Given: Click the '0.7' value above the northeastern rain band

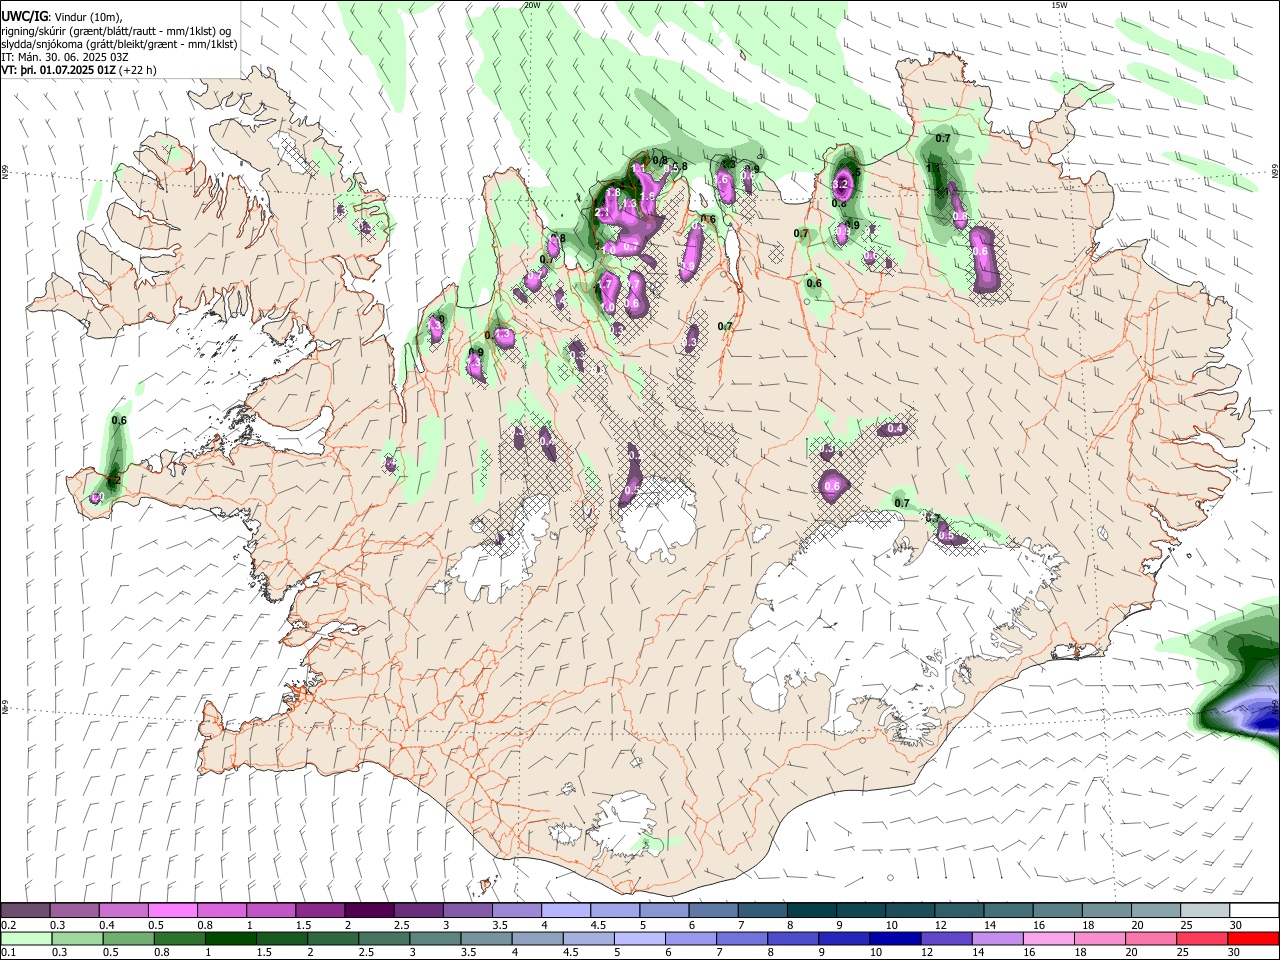Looking at the screenshot, I should coord(942,137).
